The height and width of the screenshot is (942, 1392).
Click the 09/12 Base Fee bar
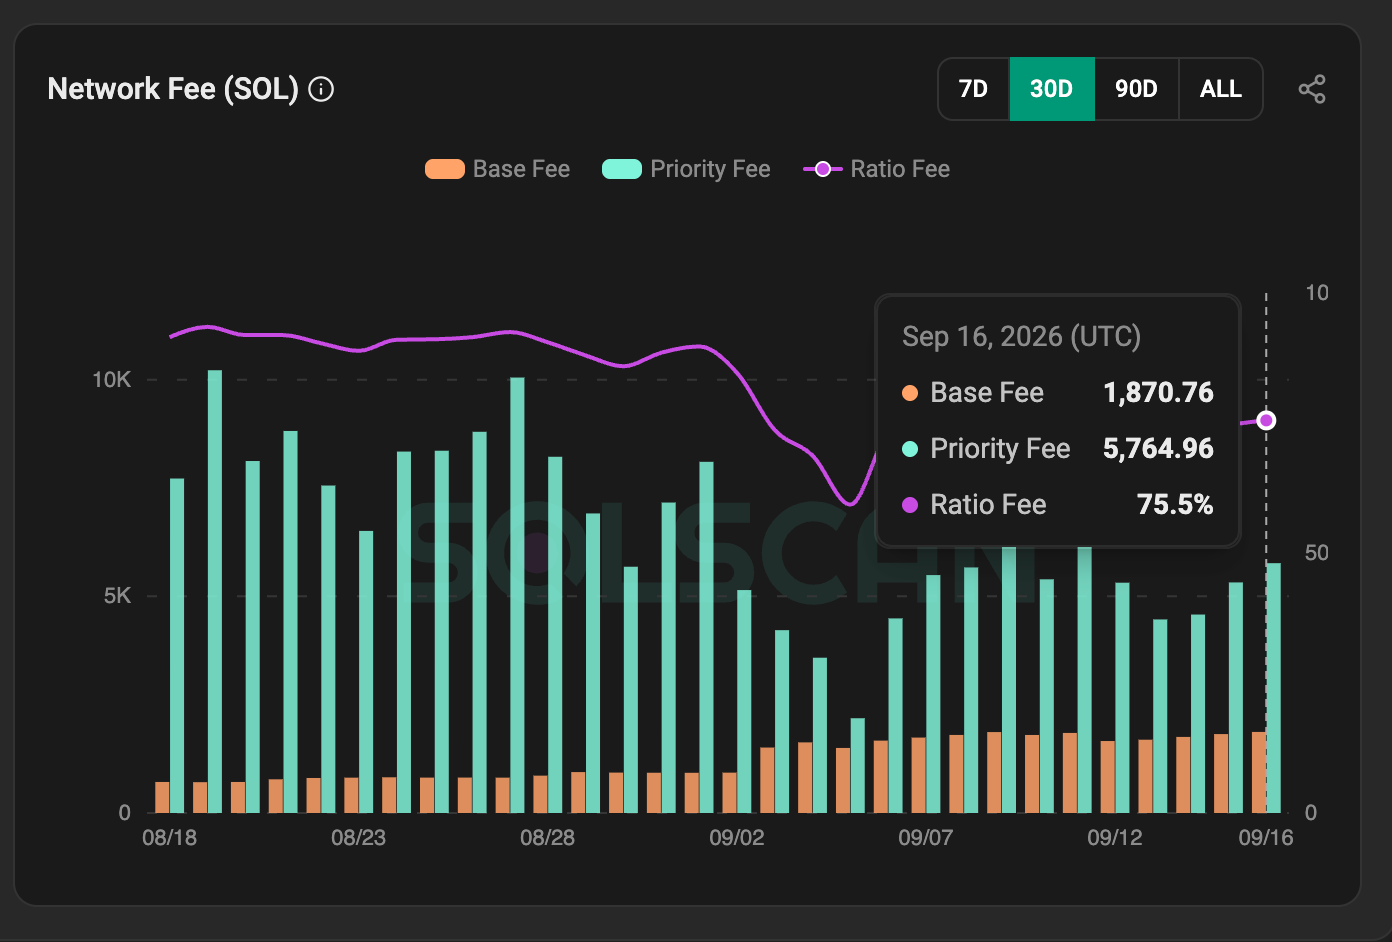pos(1107,777)
